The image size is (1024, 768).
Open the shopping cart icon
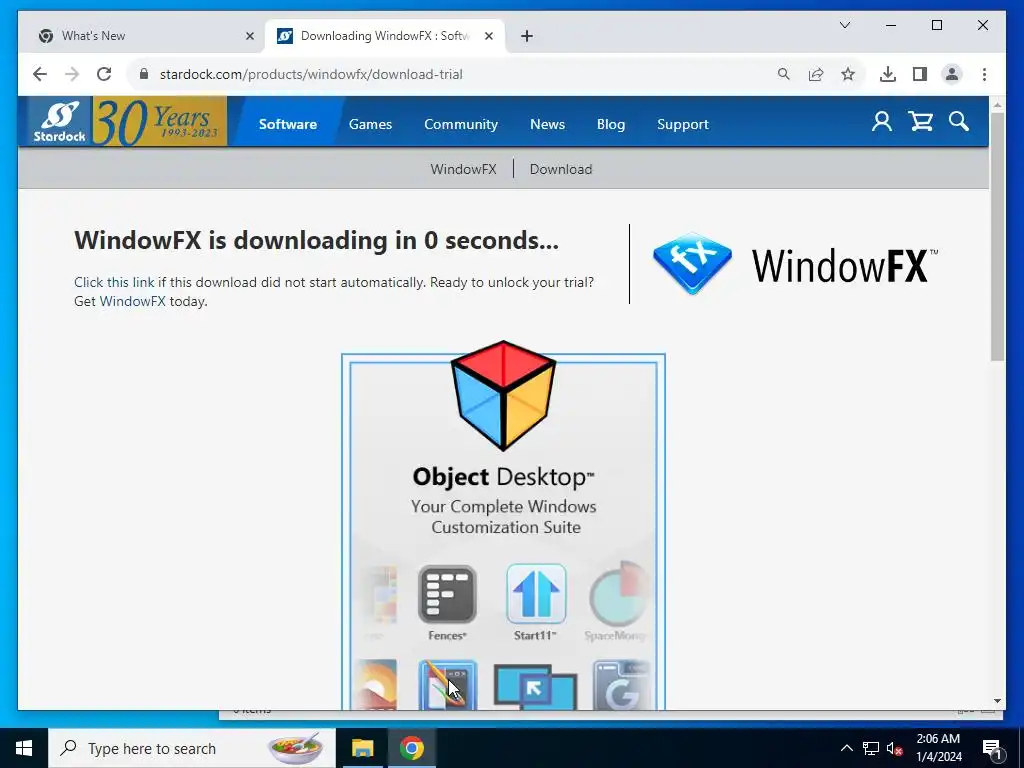920,121
